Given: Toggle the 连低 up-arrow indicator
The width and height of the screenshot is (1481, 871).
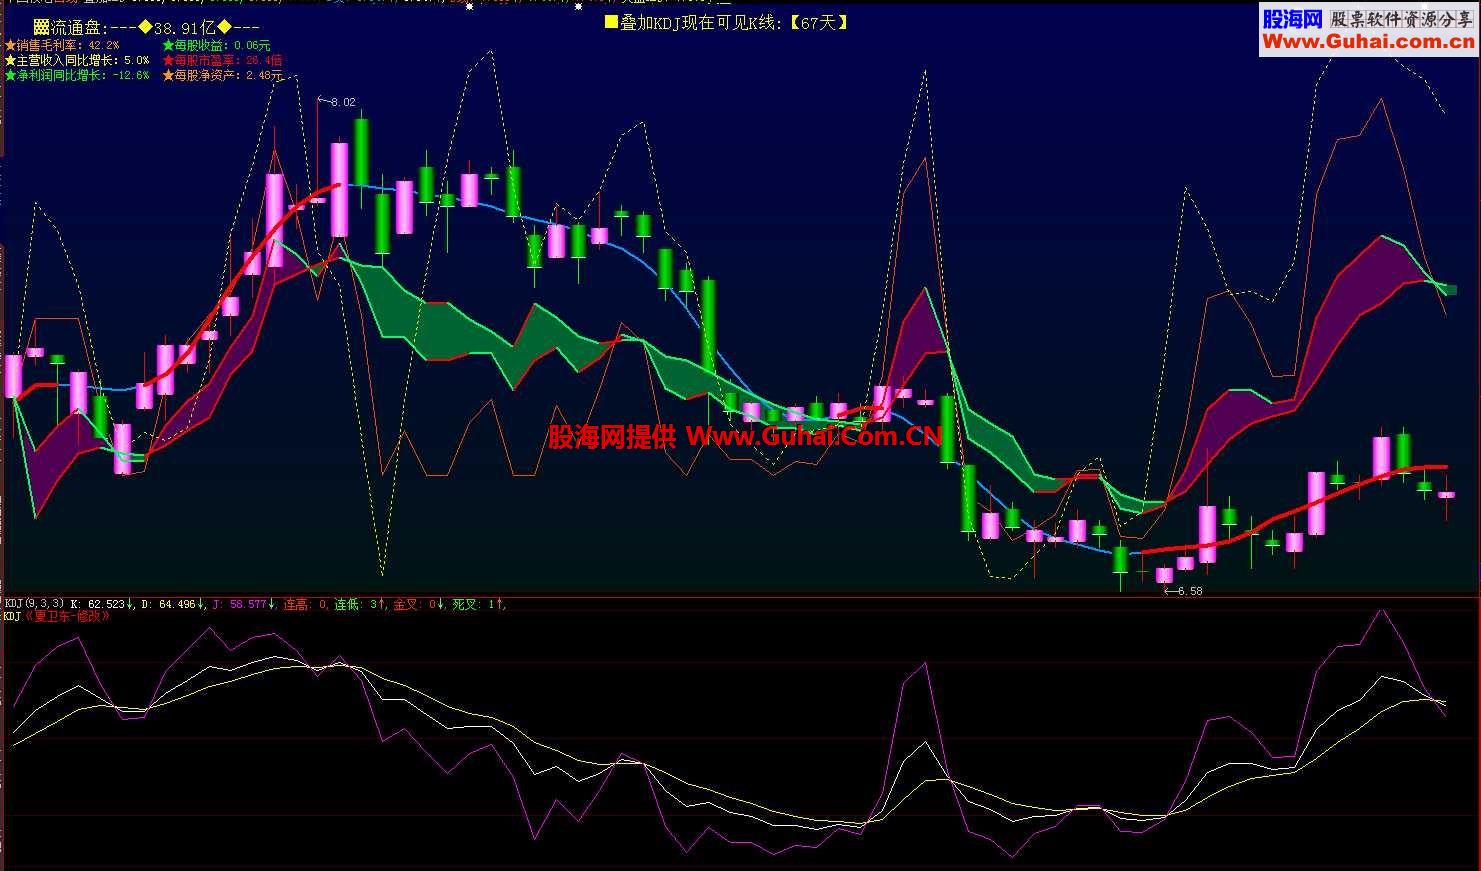Looking at the screenshot, I should tap(381, 603).
